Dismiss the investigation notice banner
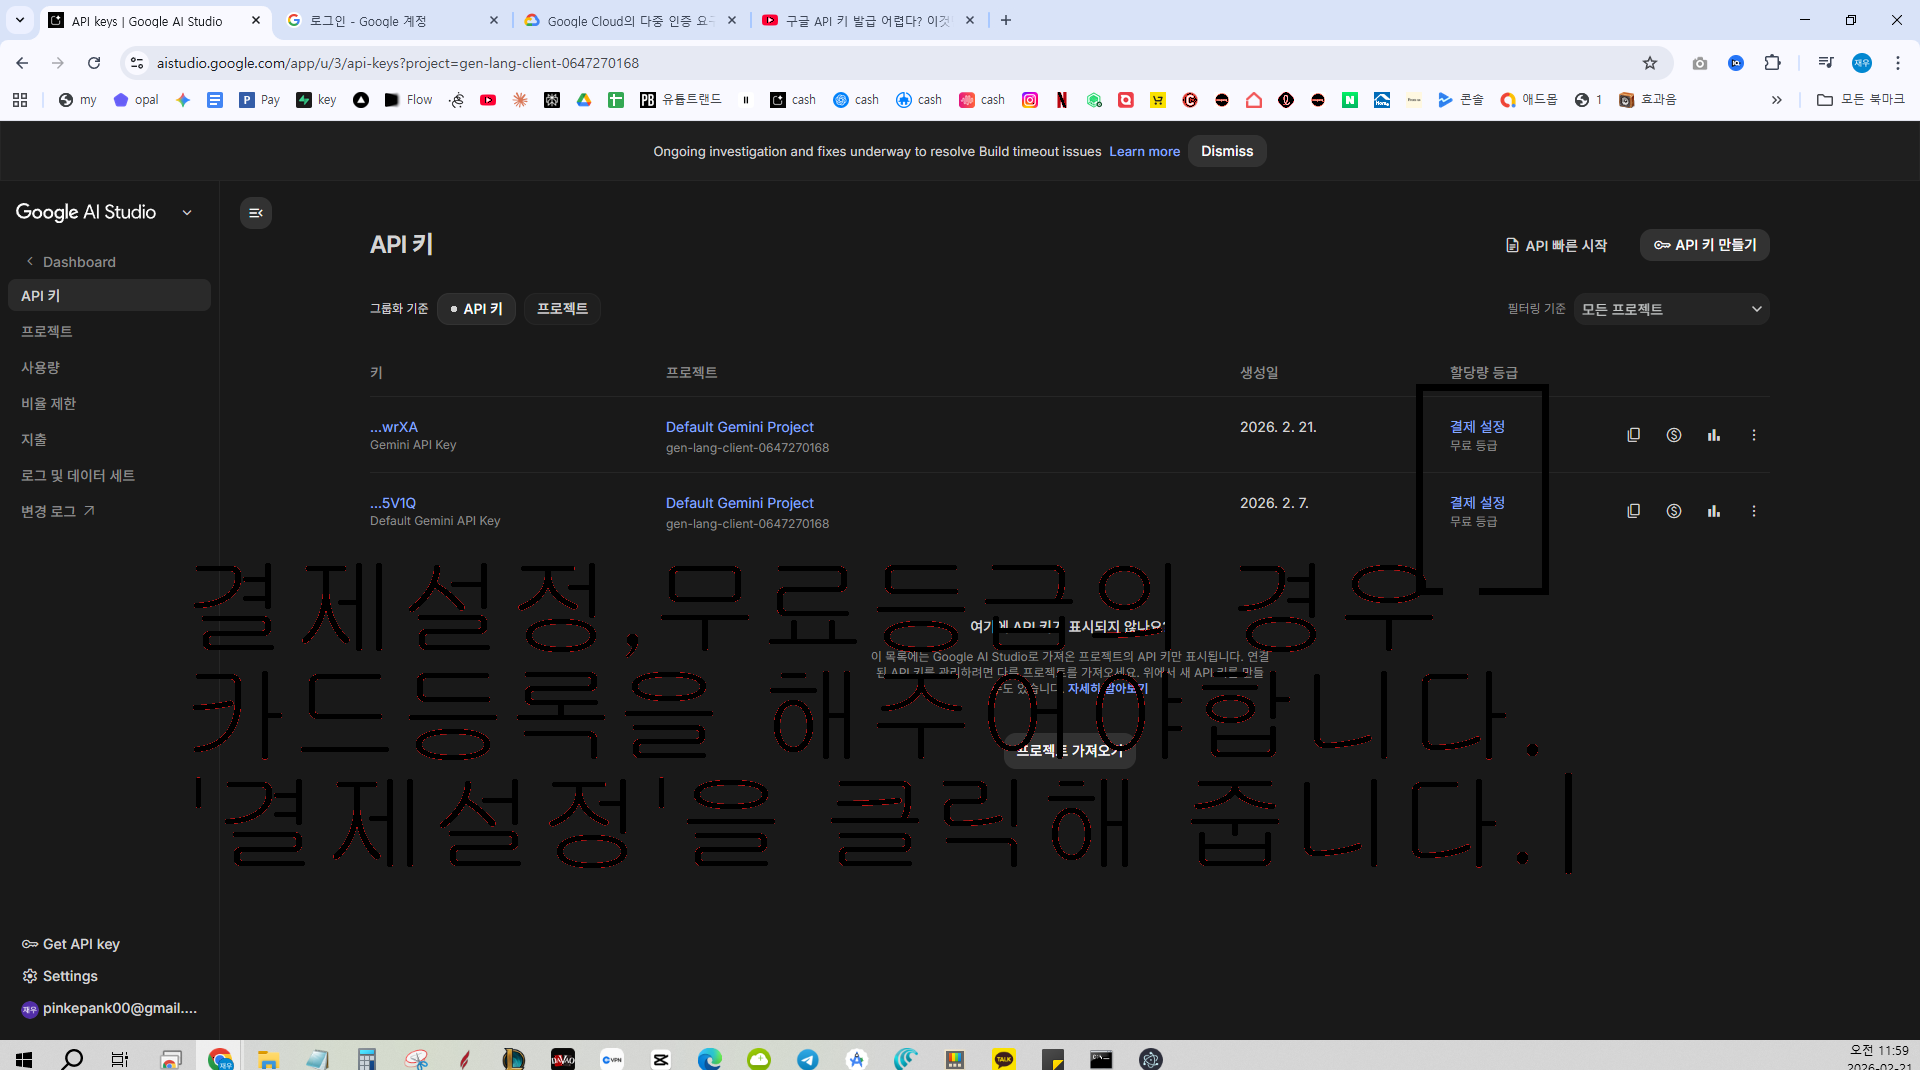Image resolution: width=1920 pixels, height=1070 pixels. (x=1227, y=151)
